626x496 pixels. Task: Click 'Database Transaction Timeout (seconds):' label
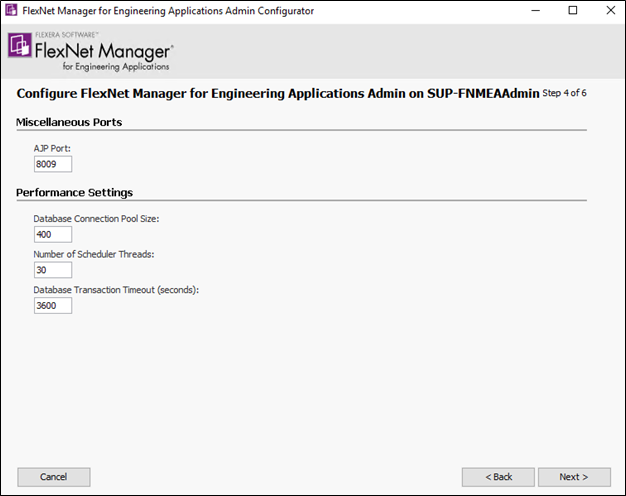pos(116,290)
